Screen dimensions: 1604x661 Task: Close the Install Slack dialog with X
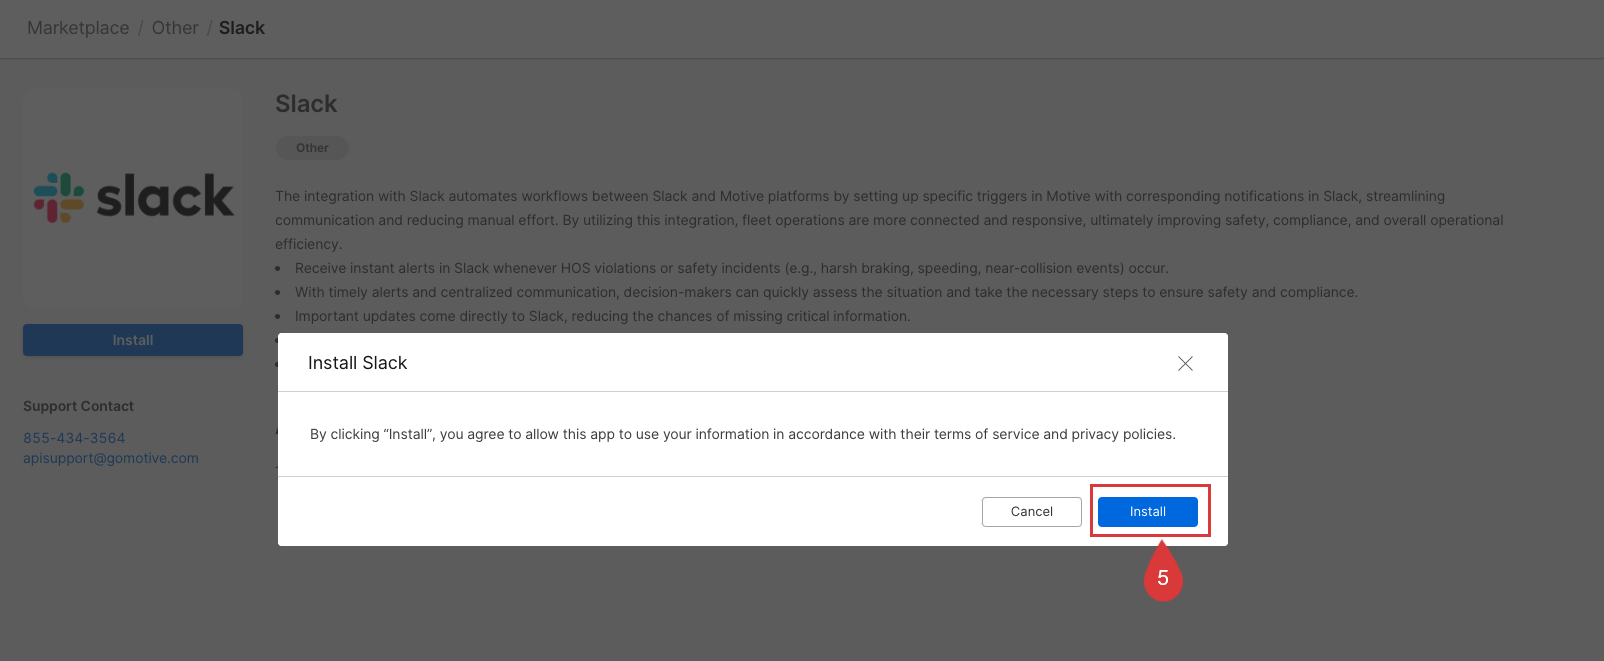point(1185,363)
